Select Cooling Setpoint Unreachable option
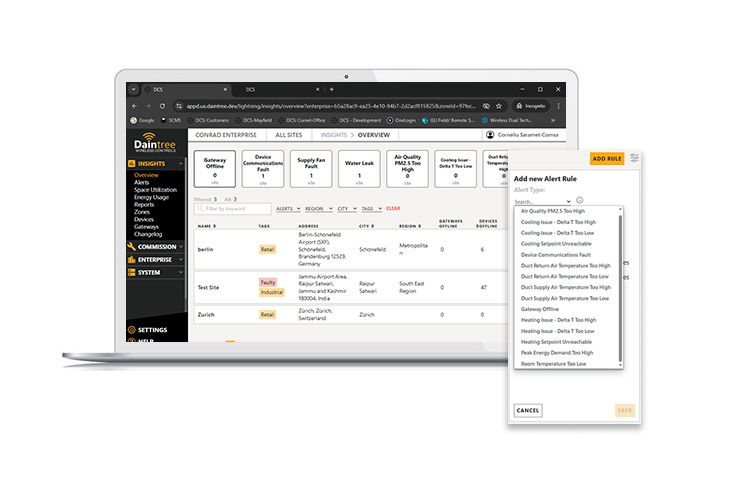750x500 pixels. pos(556,244)
